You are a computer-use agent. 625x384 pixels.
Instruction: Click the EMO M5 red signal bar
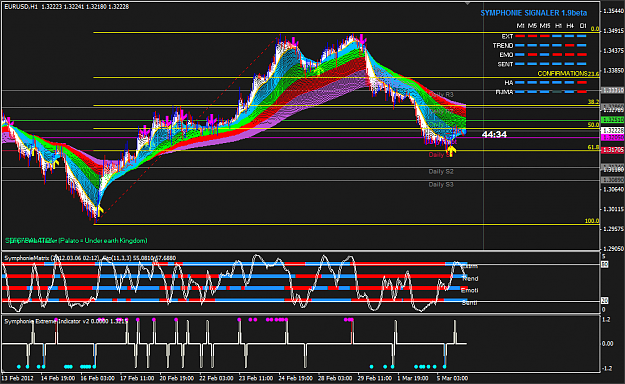coord(532,55)
